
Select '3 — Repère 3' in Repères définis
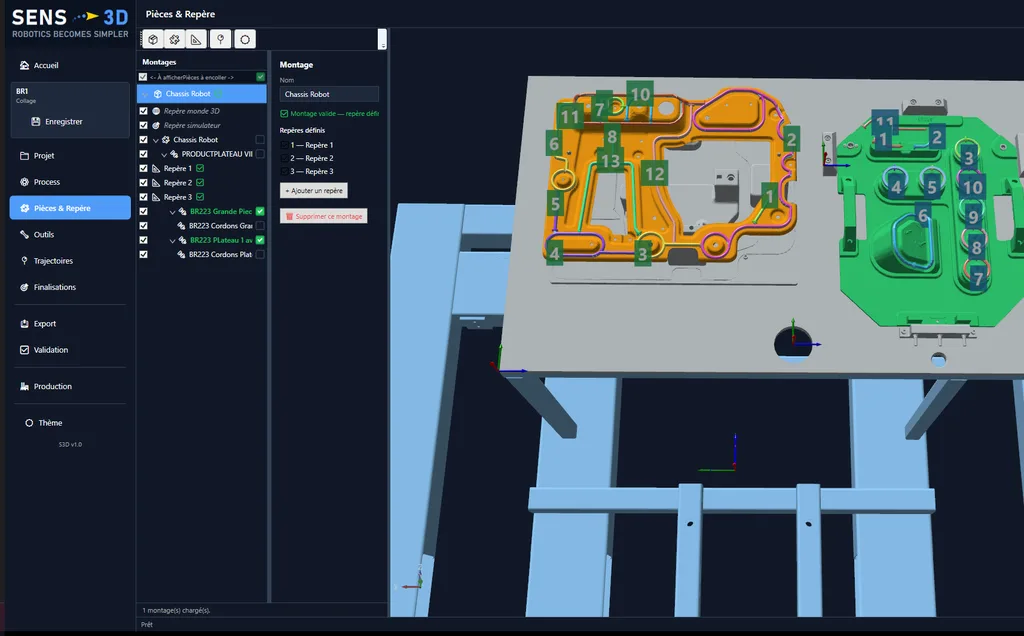click(312, 171)
